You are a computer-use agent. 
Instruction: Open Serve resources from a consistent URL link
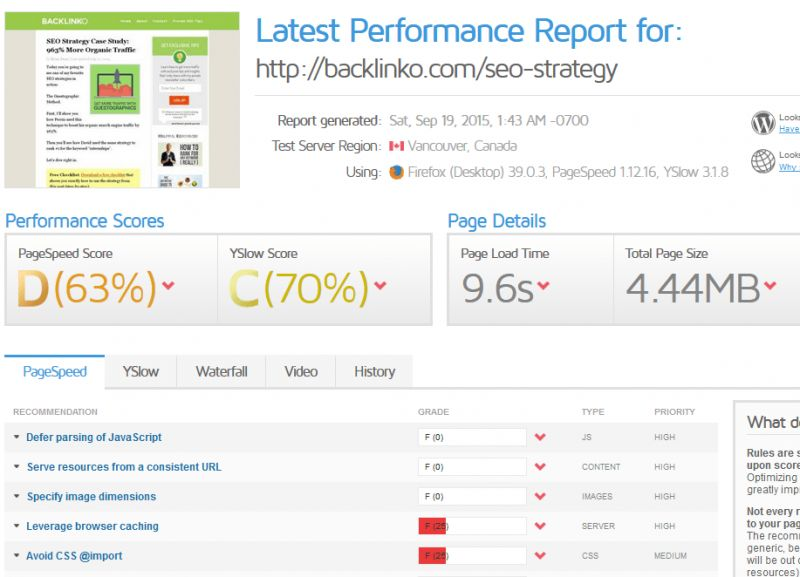(124, 467)
